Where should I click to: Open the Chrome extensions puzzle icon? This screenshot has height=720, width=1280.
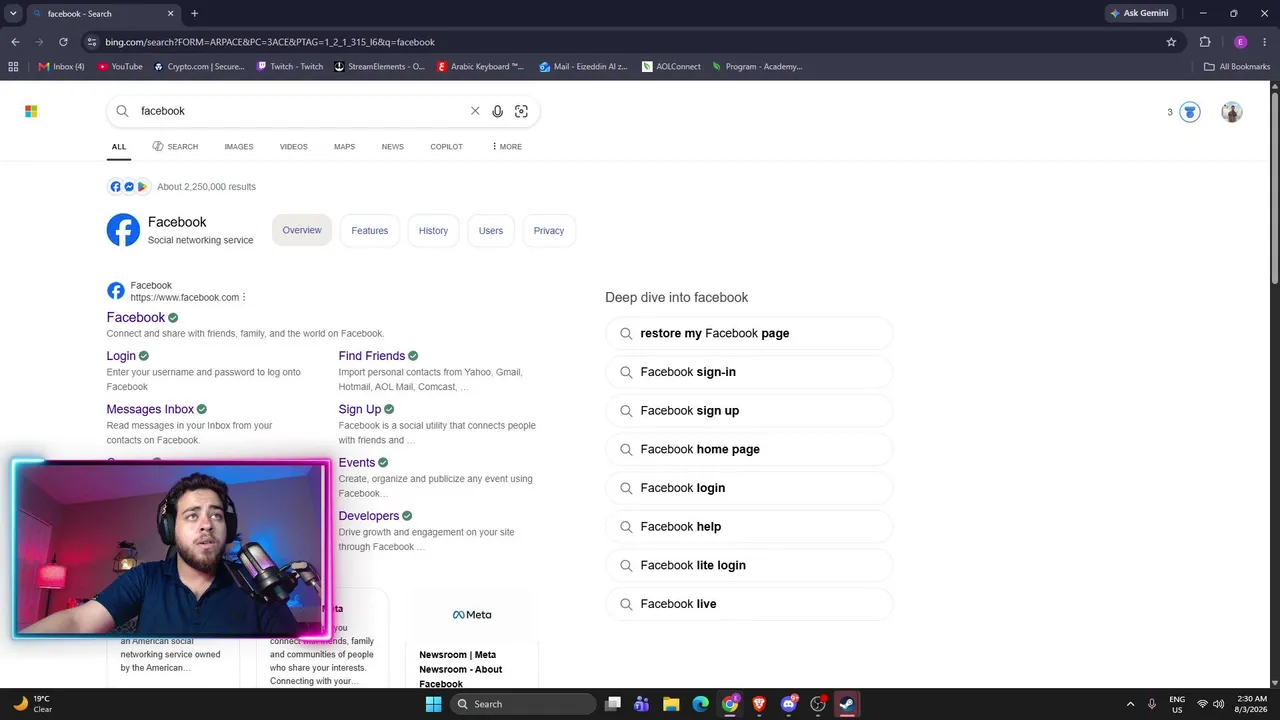1205,42
